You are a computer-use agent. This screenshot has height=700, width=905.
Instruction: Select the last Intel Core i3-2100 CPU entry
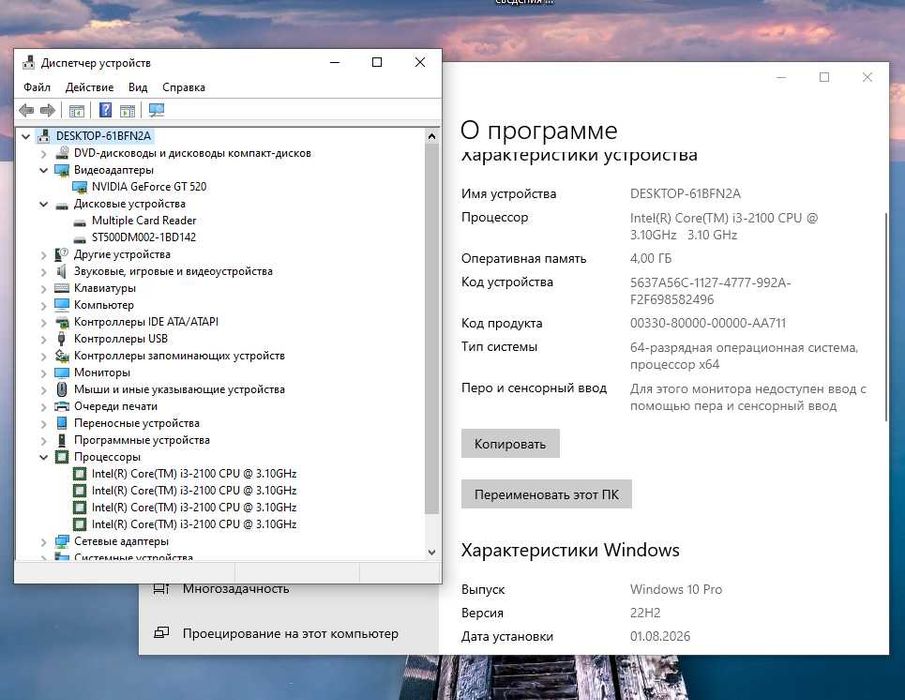tap(194, 525)
